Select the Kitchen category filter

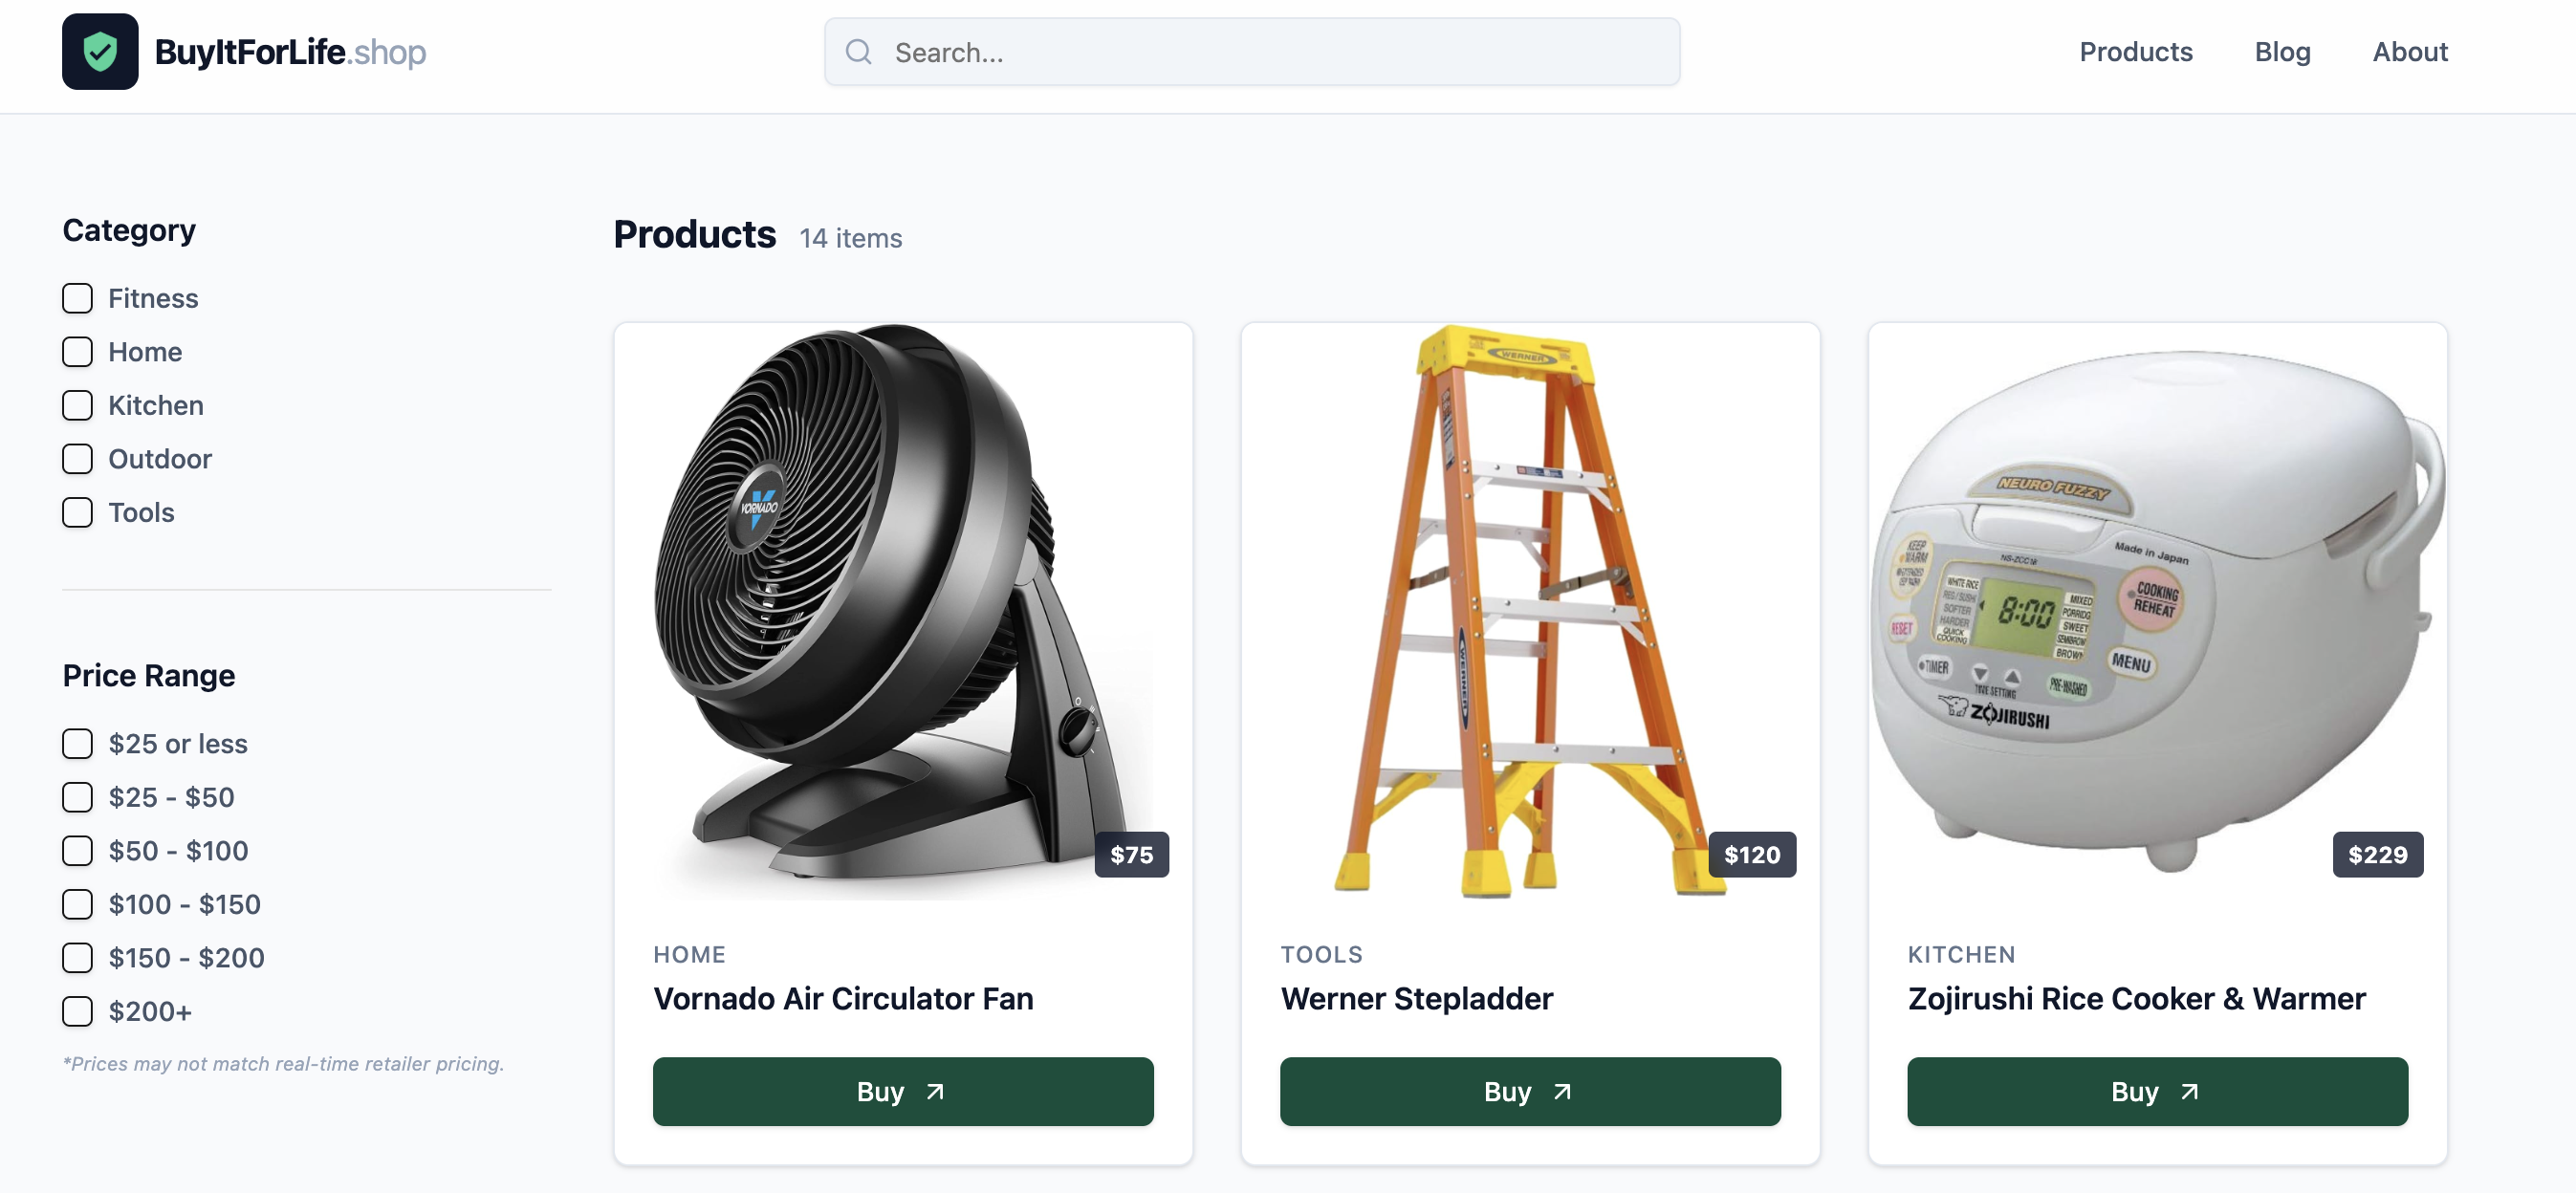pyautogui.click(x=77, y=405)
